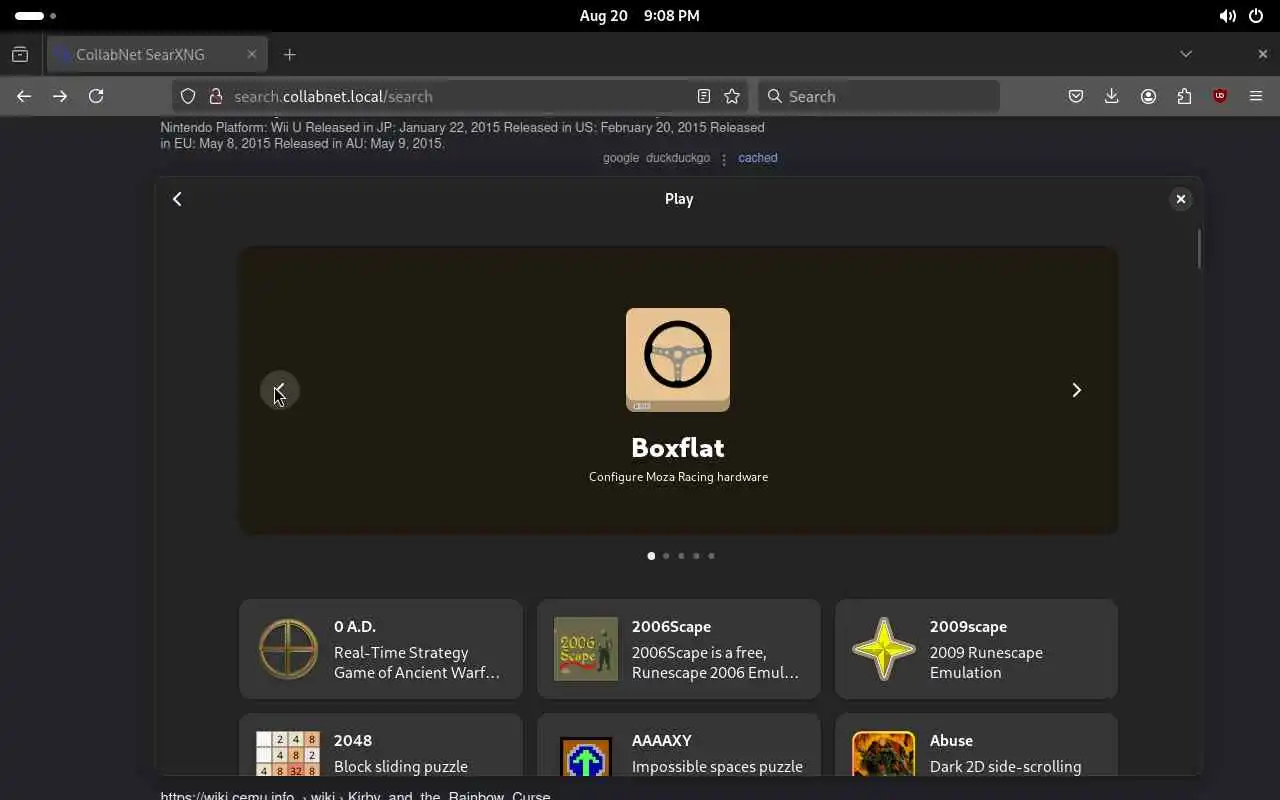Click the Play overlay scrollbar
Screen dimensions: 1280x800
(x=1198, y=249)
